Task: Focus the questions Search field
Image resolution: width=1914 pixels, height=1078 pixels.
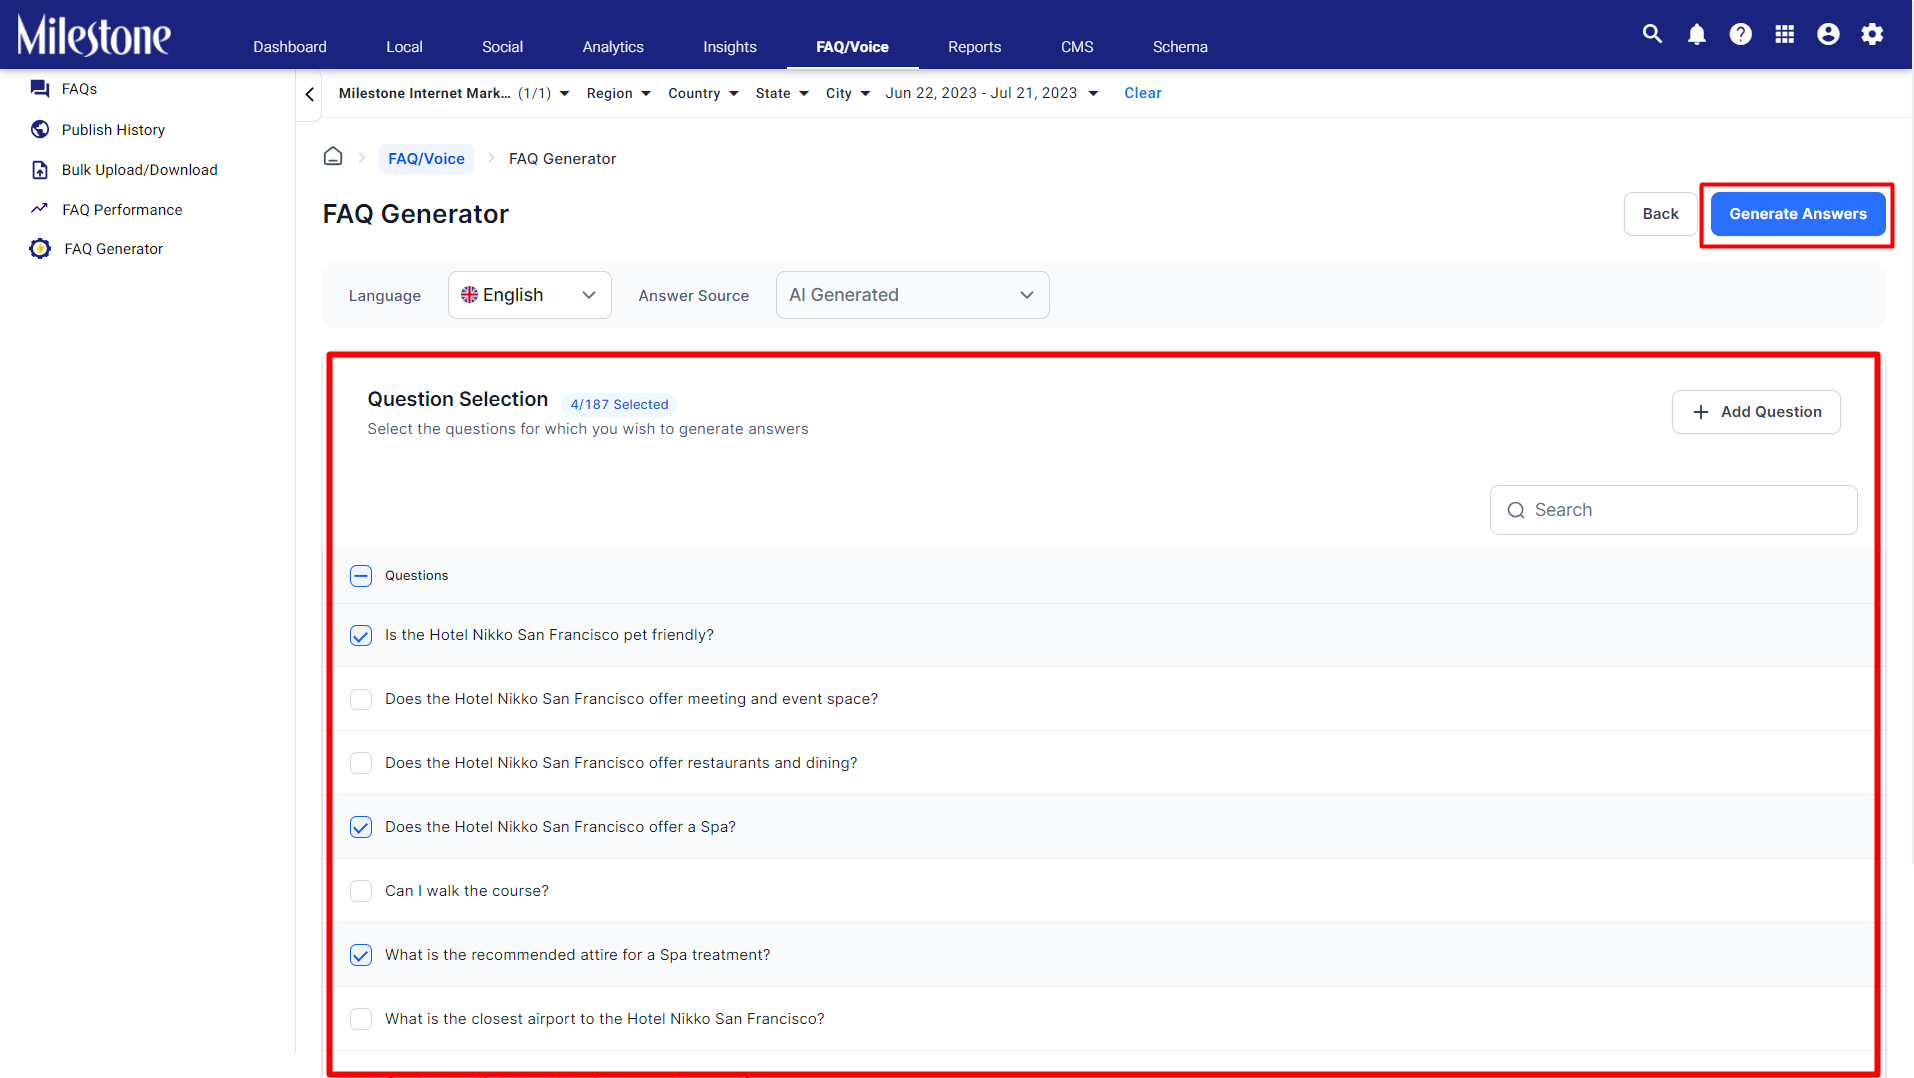Action: (1673, 510)
